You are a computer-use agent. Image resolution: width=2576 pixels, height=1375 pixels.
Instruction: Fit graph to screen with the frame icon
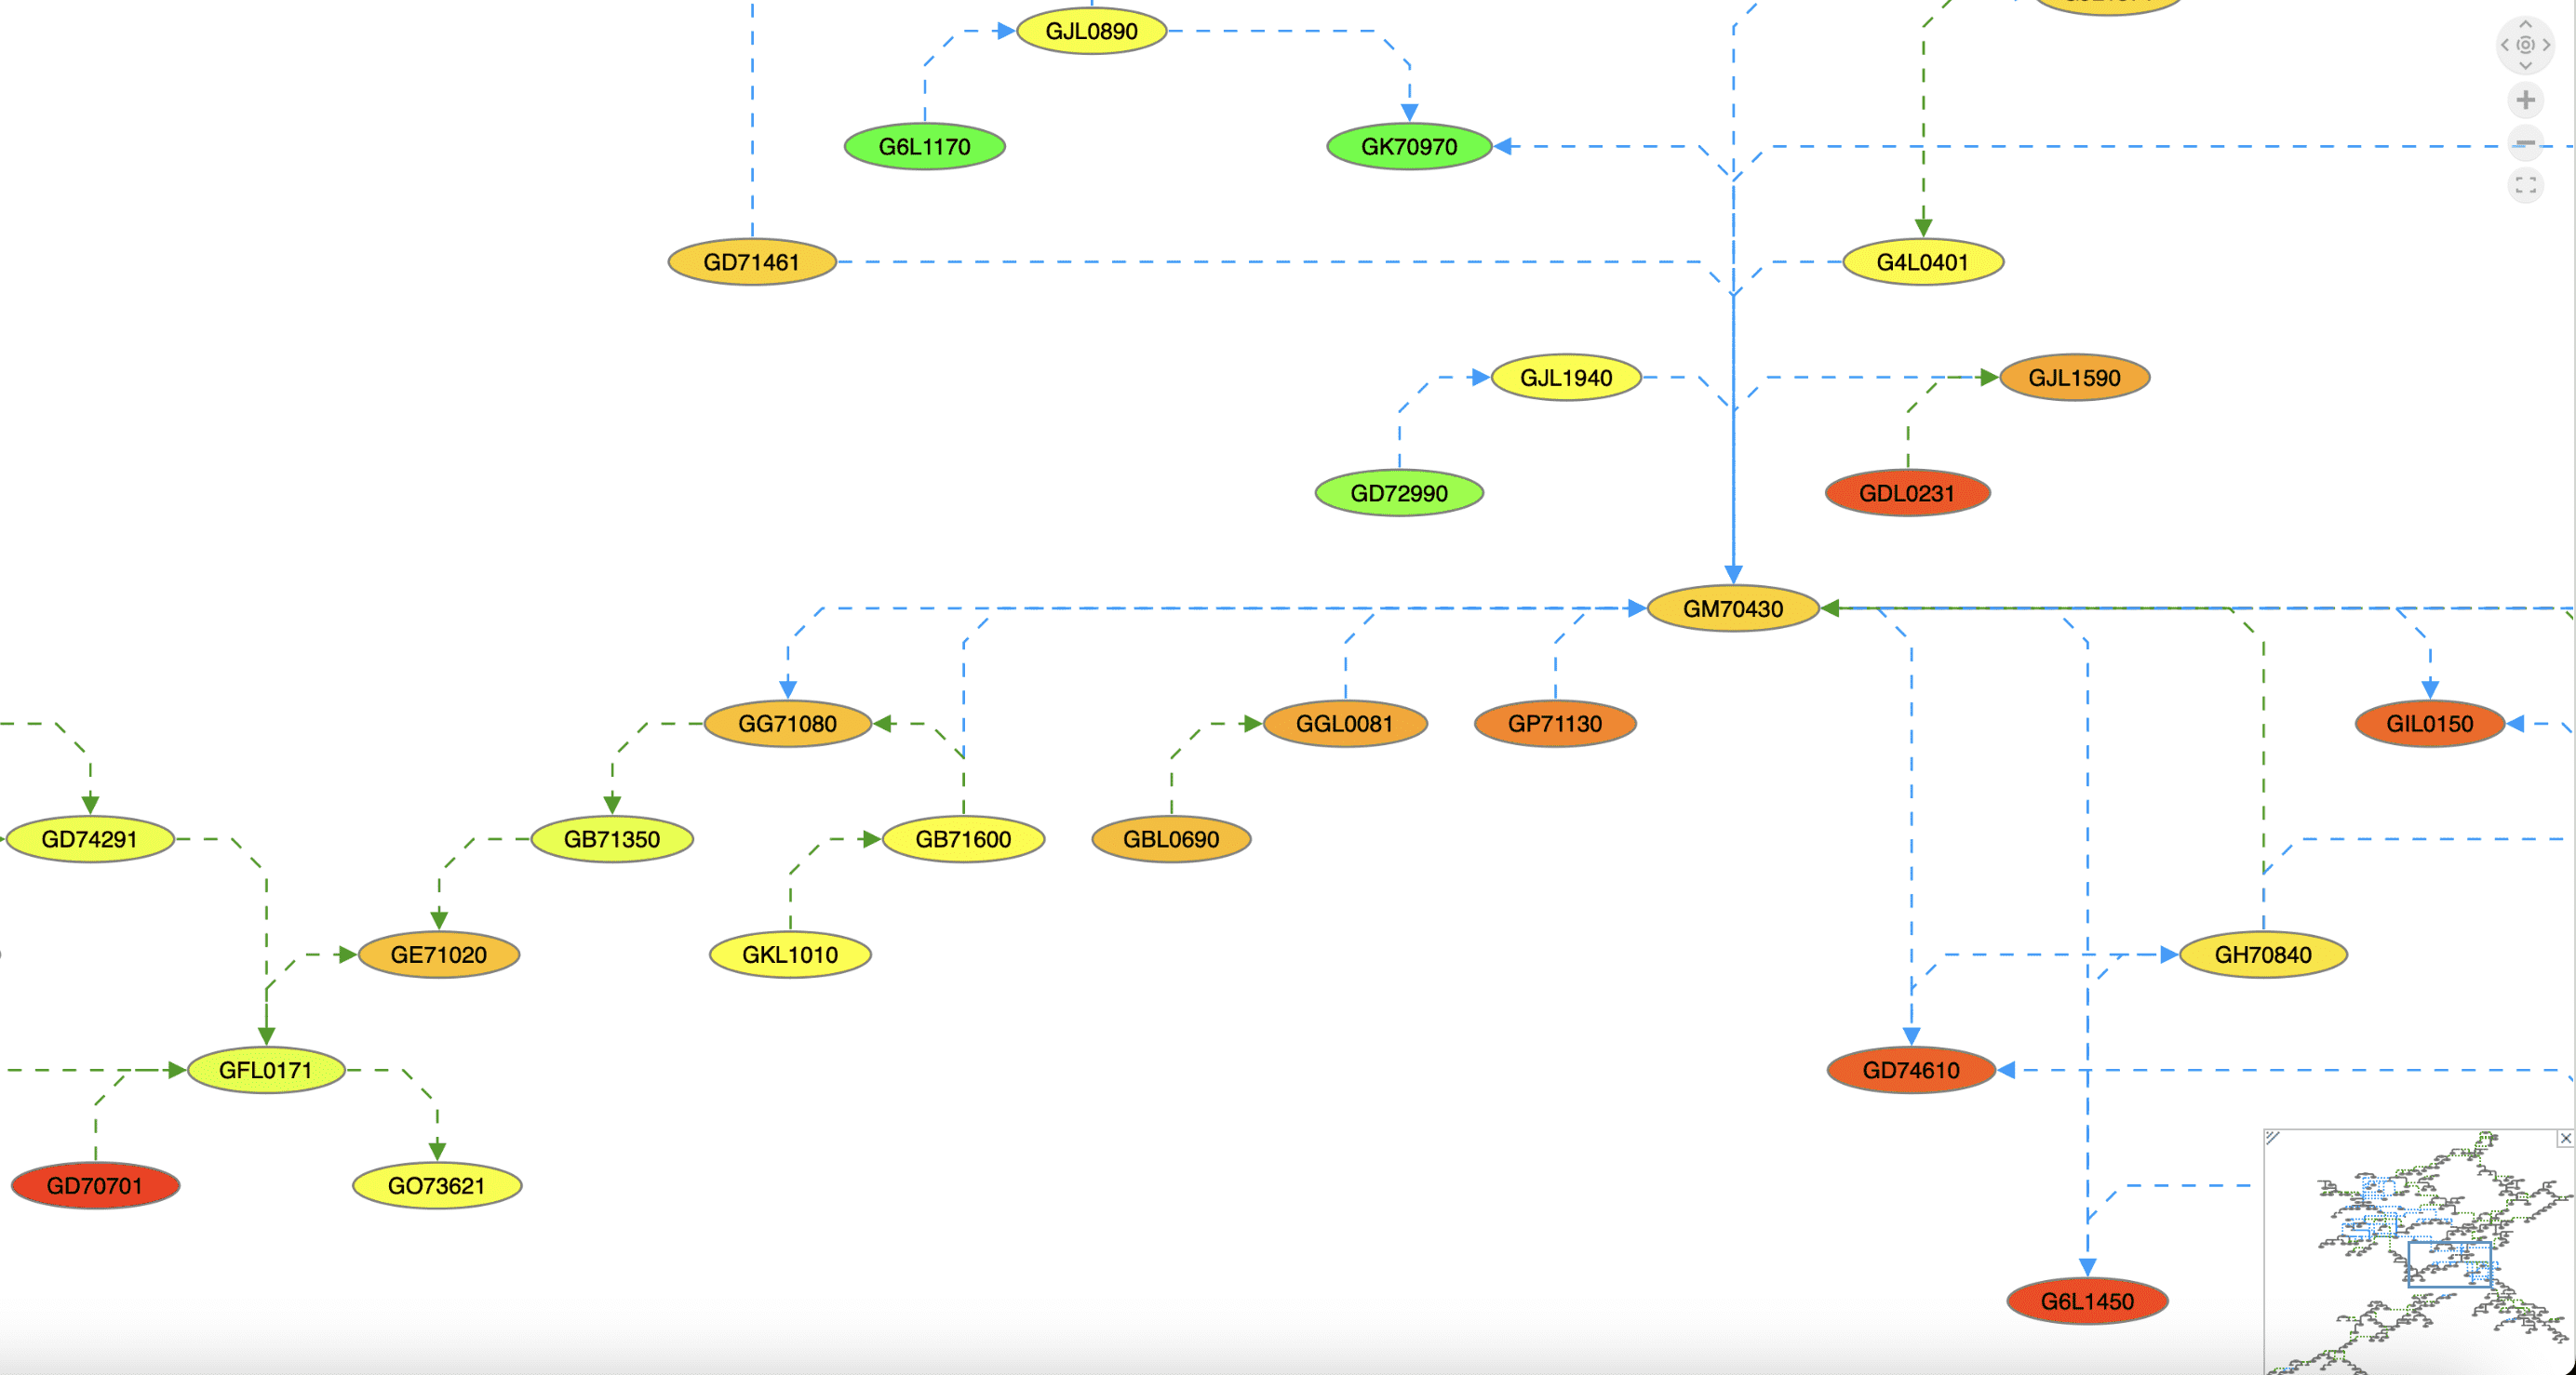tap(2526, 185)
